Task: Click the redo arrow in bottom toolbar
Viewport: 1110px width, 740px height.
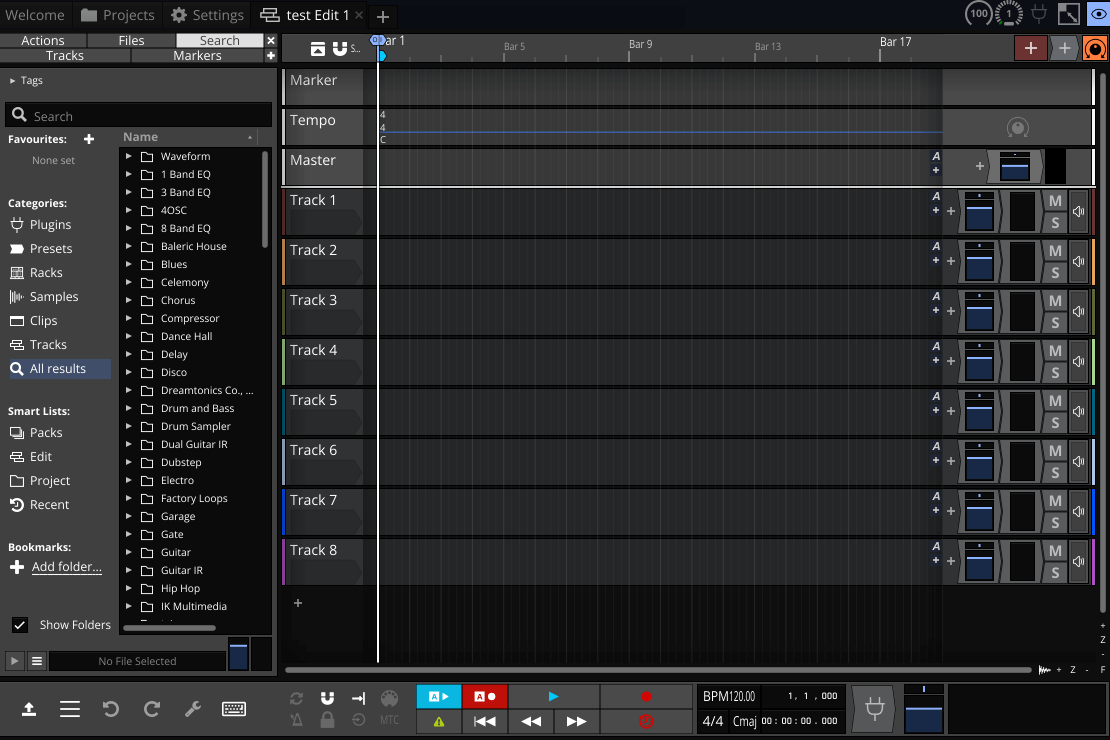Action: [x=152, y=709]
